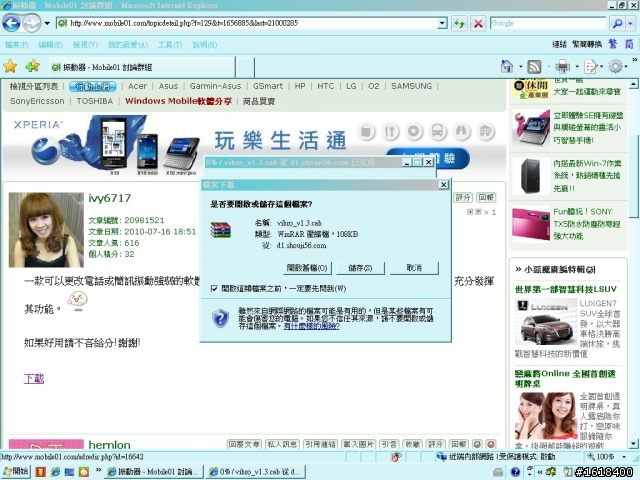
Task: Click the empty new tab button
Action: coord(245,67)
